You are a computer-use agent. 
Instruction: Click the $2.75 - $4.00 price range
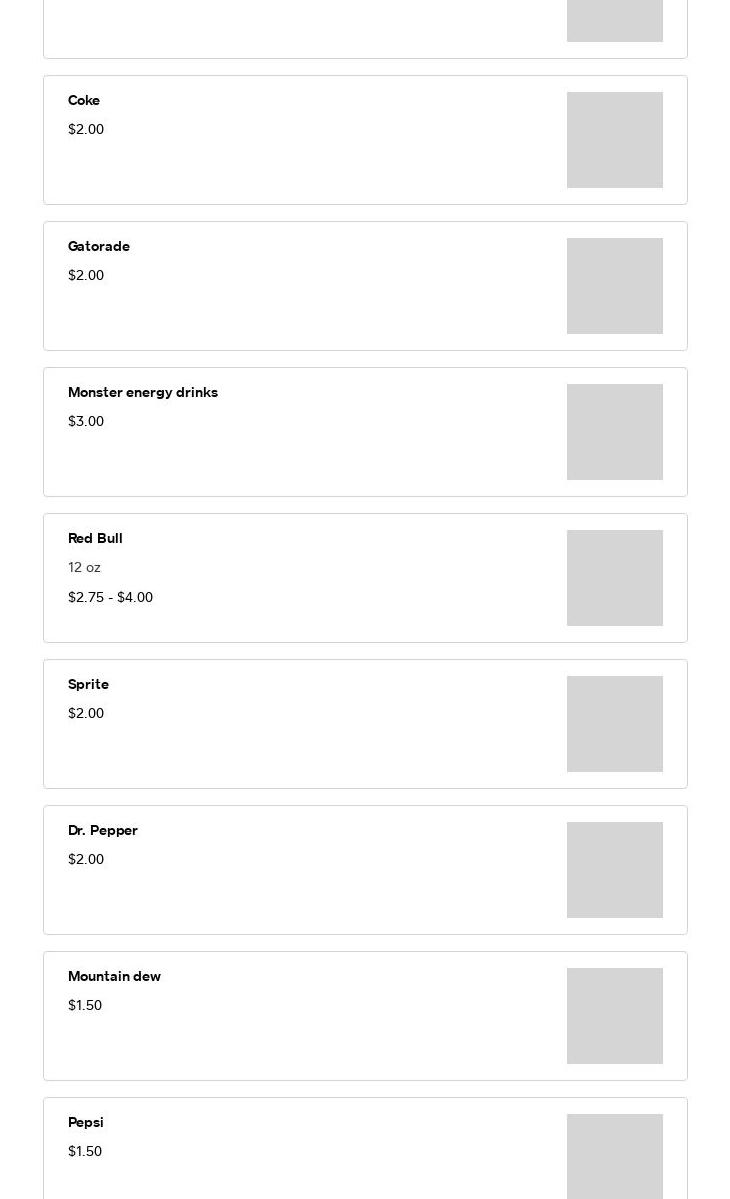coord(110,598)
